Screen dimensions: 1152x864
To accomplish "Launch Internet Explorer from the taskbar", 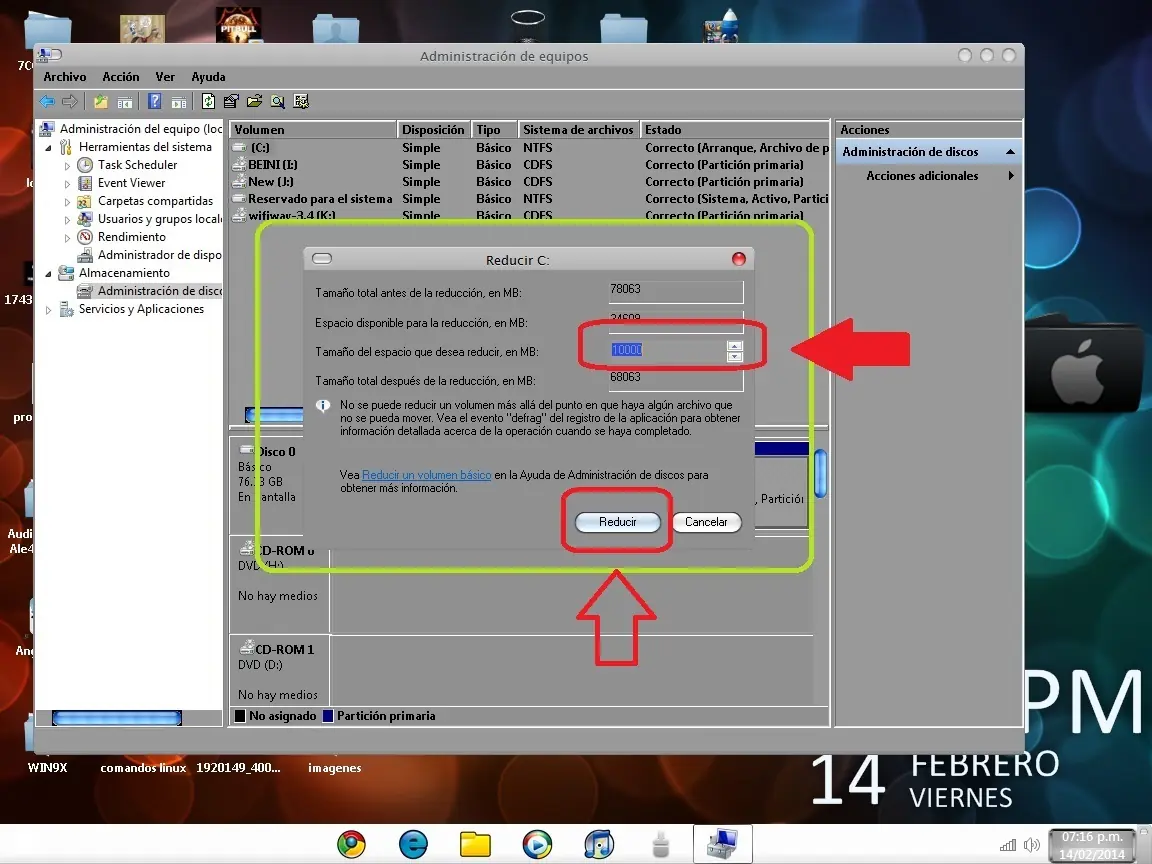I will tap(413, 845).
